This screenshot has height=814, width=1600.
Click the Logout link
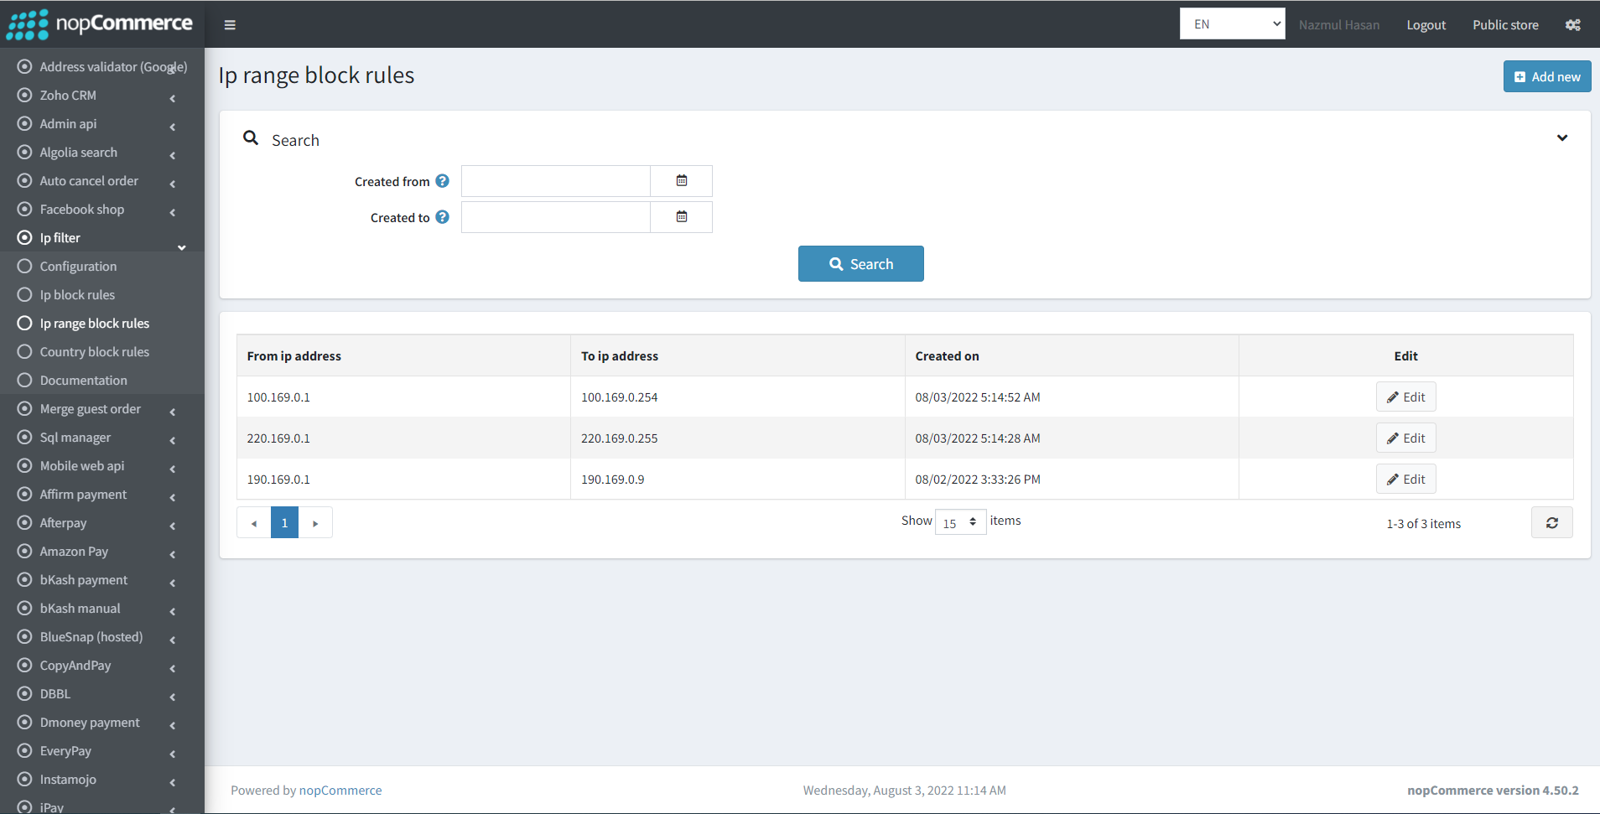[x=1426, y=25]
